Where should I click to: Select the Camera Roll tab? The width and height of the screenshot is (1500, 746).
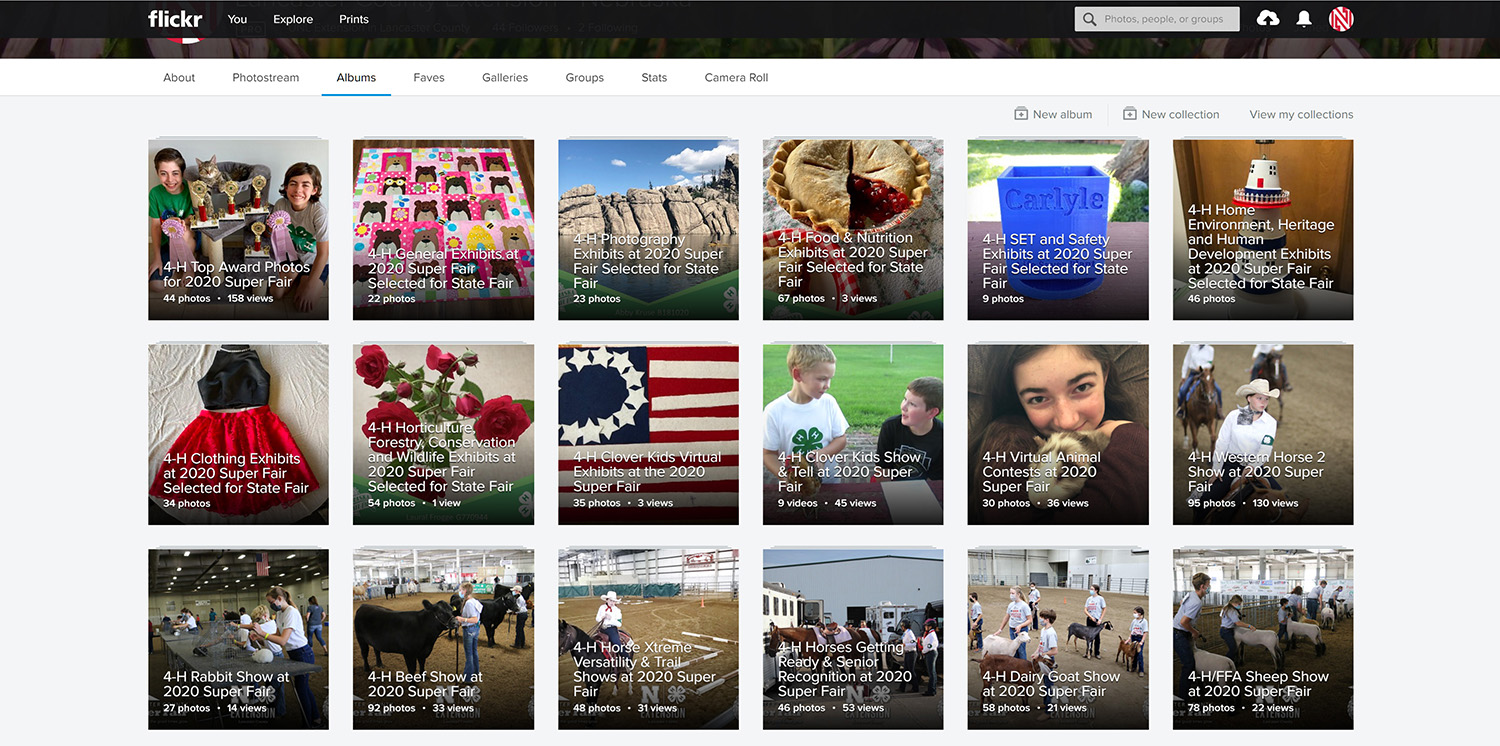[736, 77]
